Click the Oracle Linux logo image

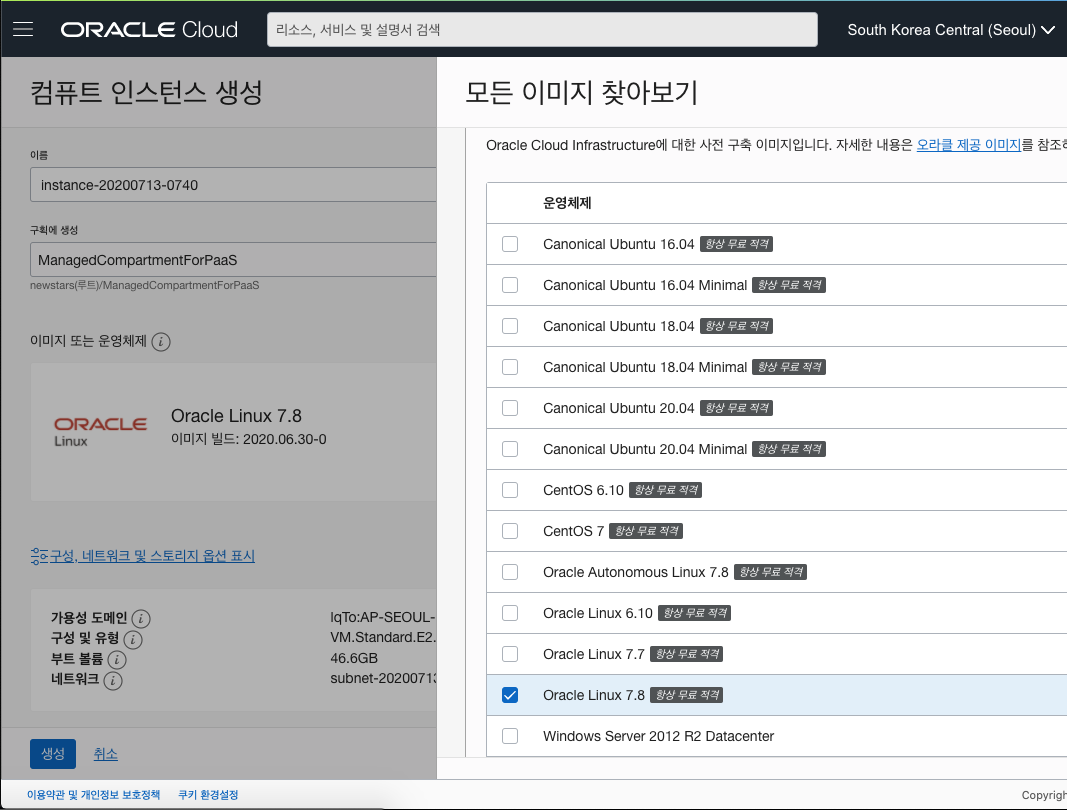point(100,432)
